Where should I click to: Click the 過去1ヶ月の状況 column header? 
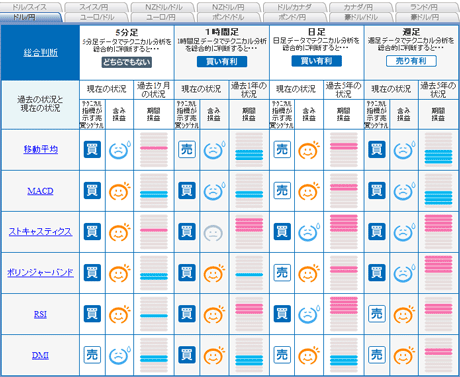coord(154,90)
